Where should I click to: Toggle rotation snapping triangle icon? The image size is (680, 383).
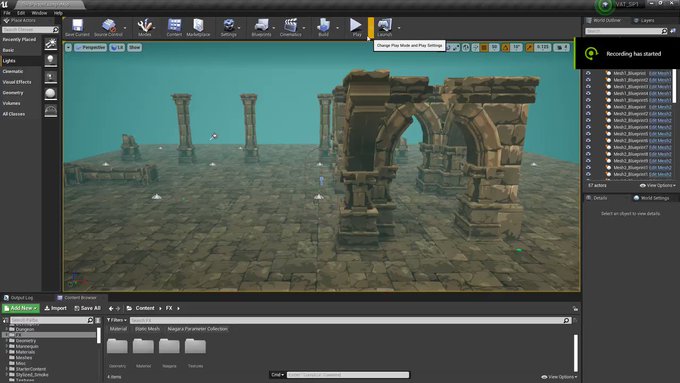(x=505, y=47)
